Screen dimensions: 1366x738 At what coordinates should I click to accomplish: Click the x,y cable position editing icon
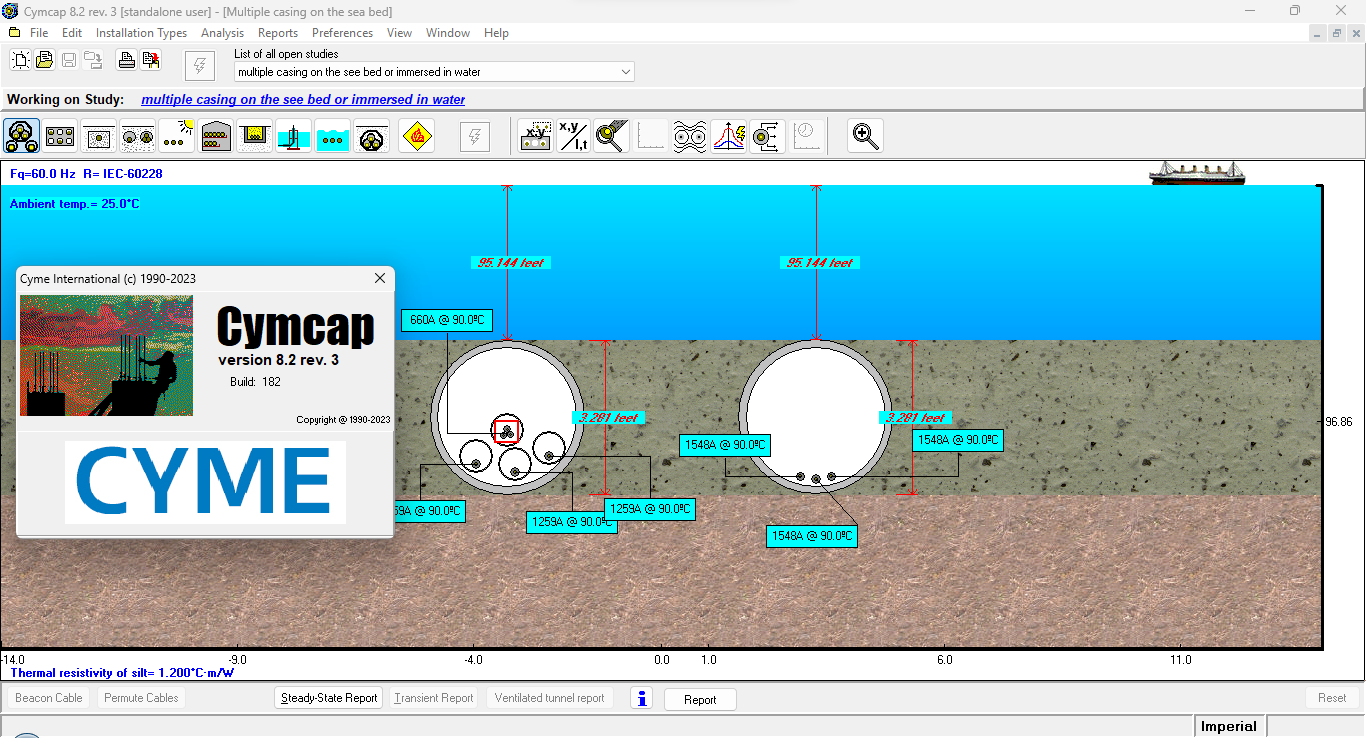[536, 135]
